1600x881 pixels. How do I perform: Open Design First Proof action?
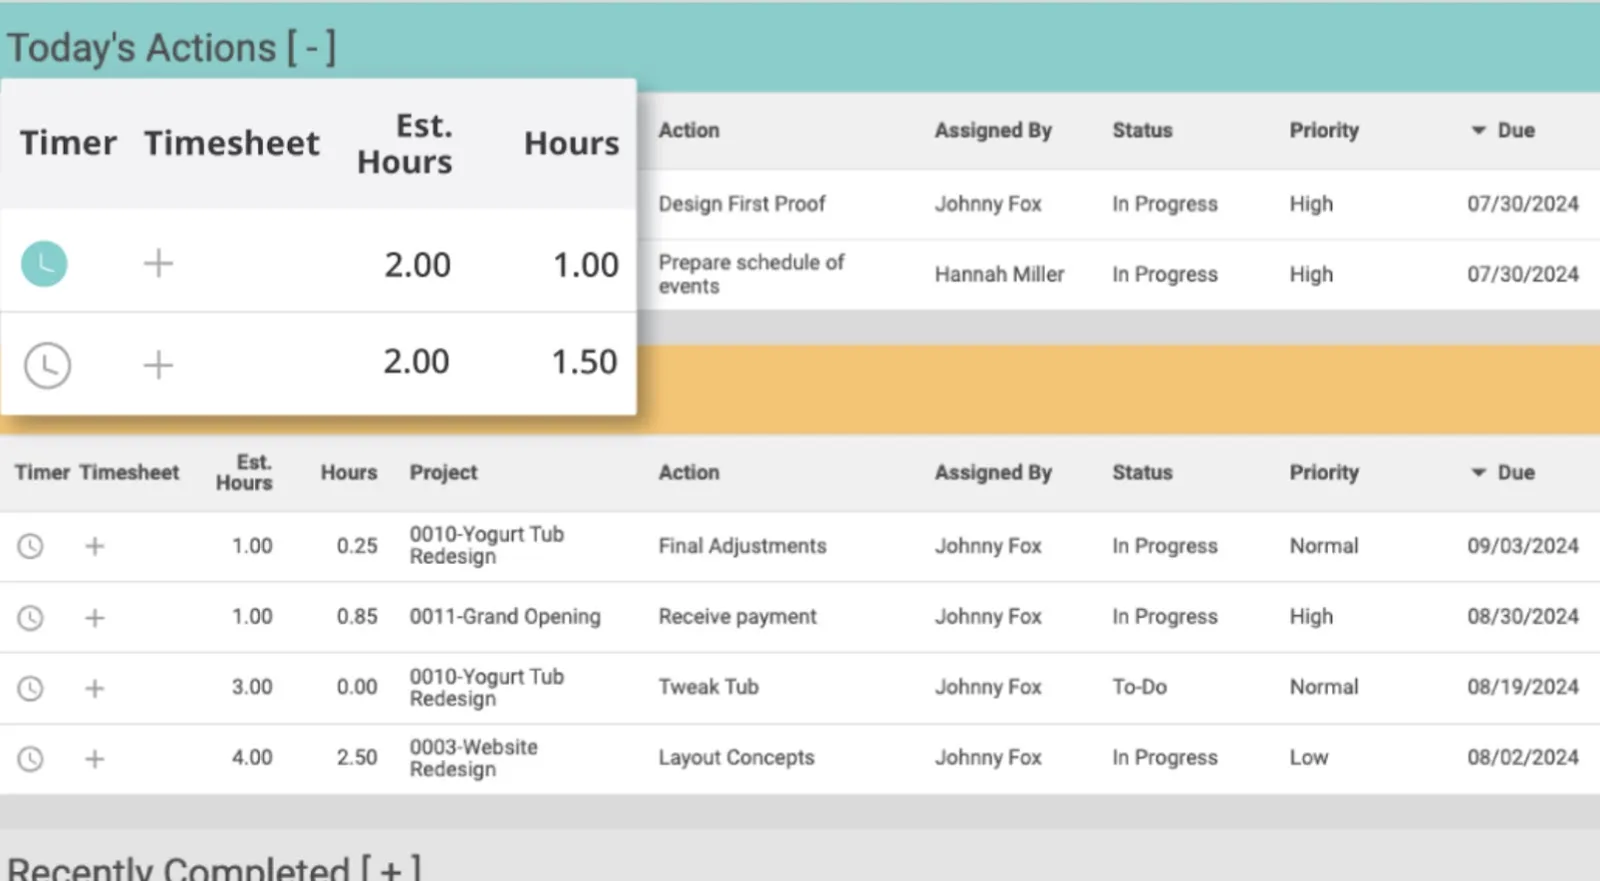point(742,204)
